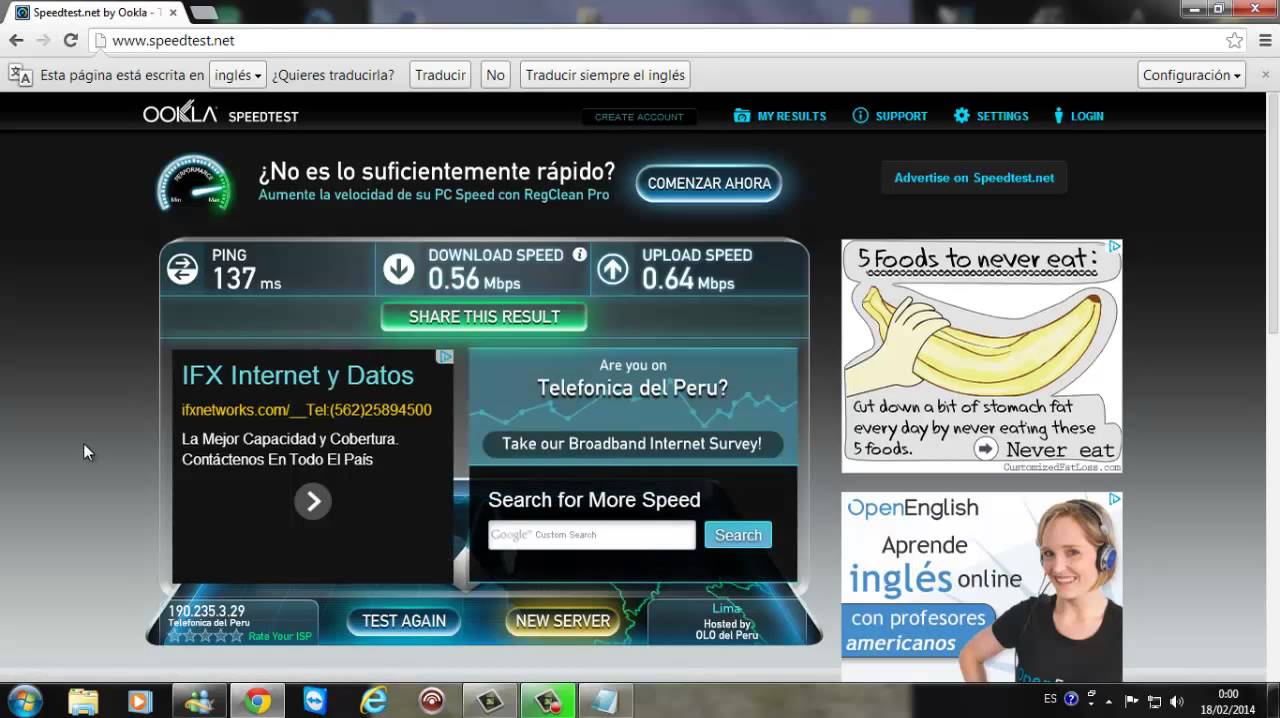The width and height of the screenshot is (1280, 718).
Task: Open the inglés language dropdown
Action: click(x=238, y=75)
